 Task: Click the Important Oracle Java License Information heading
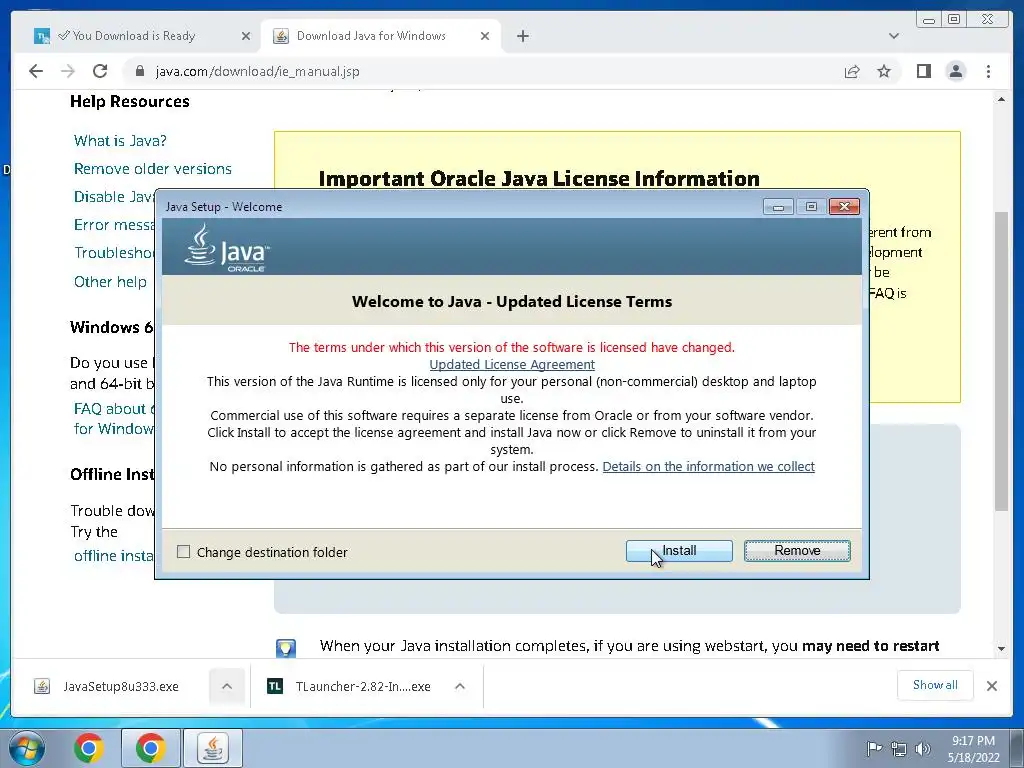(x=539, y=178)
